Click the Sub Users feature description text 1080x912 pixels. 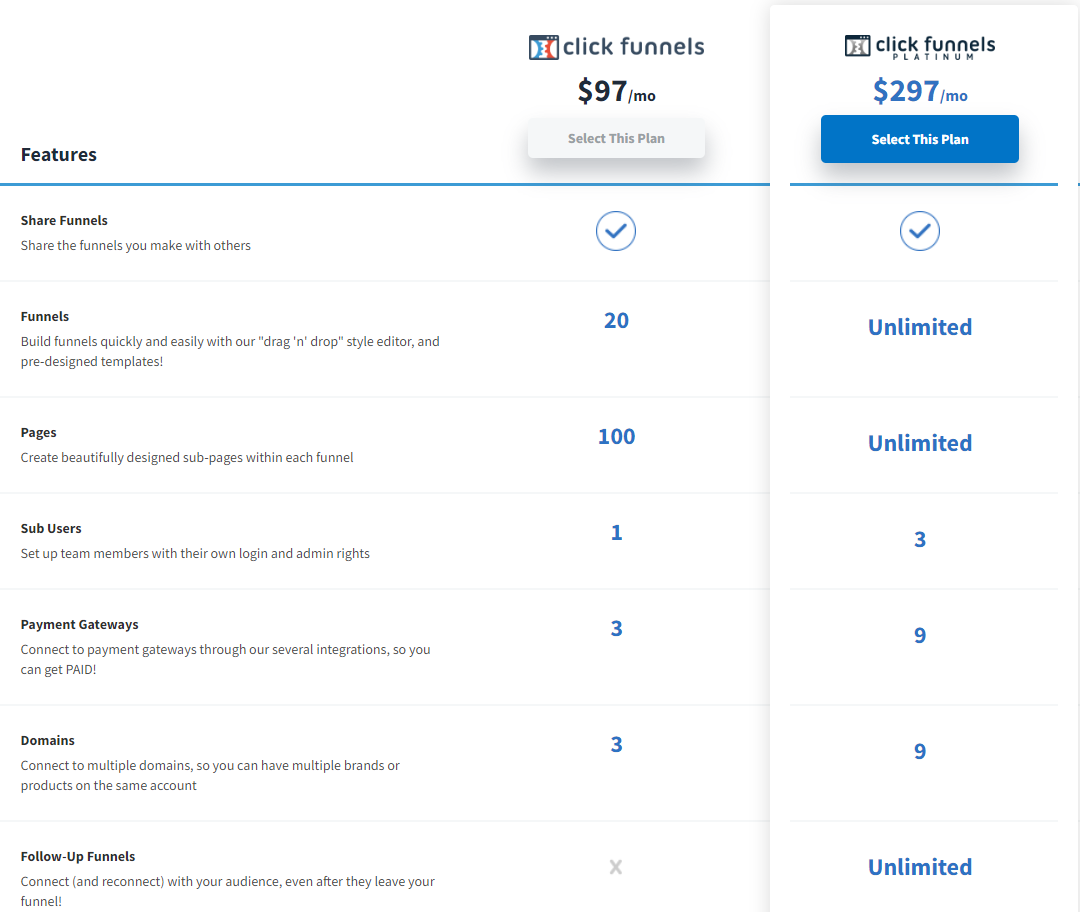[196, 553]
